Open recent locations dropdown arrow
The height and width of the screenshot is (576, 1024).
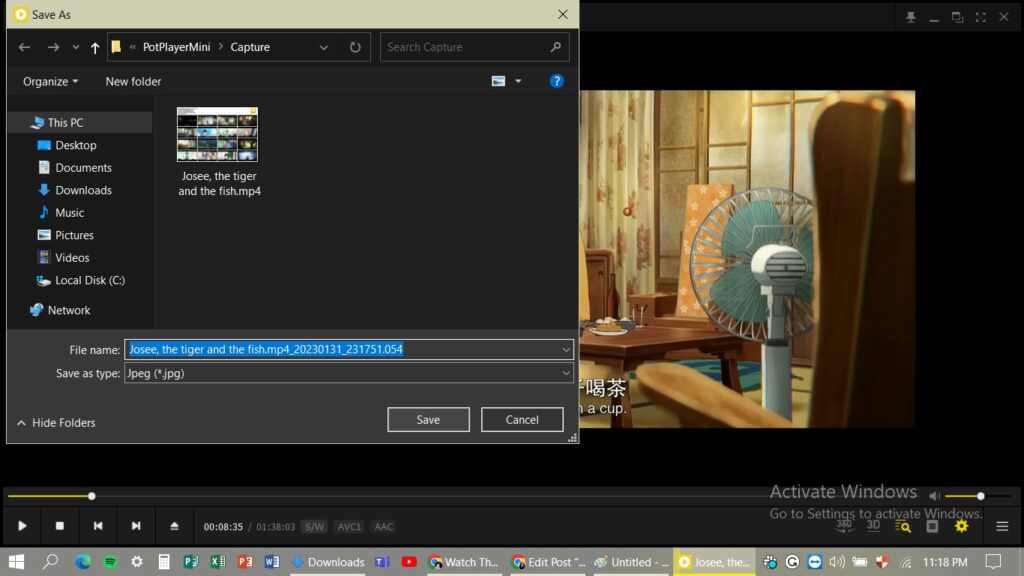point(76,47)
